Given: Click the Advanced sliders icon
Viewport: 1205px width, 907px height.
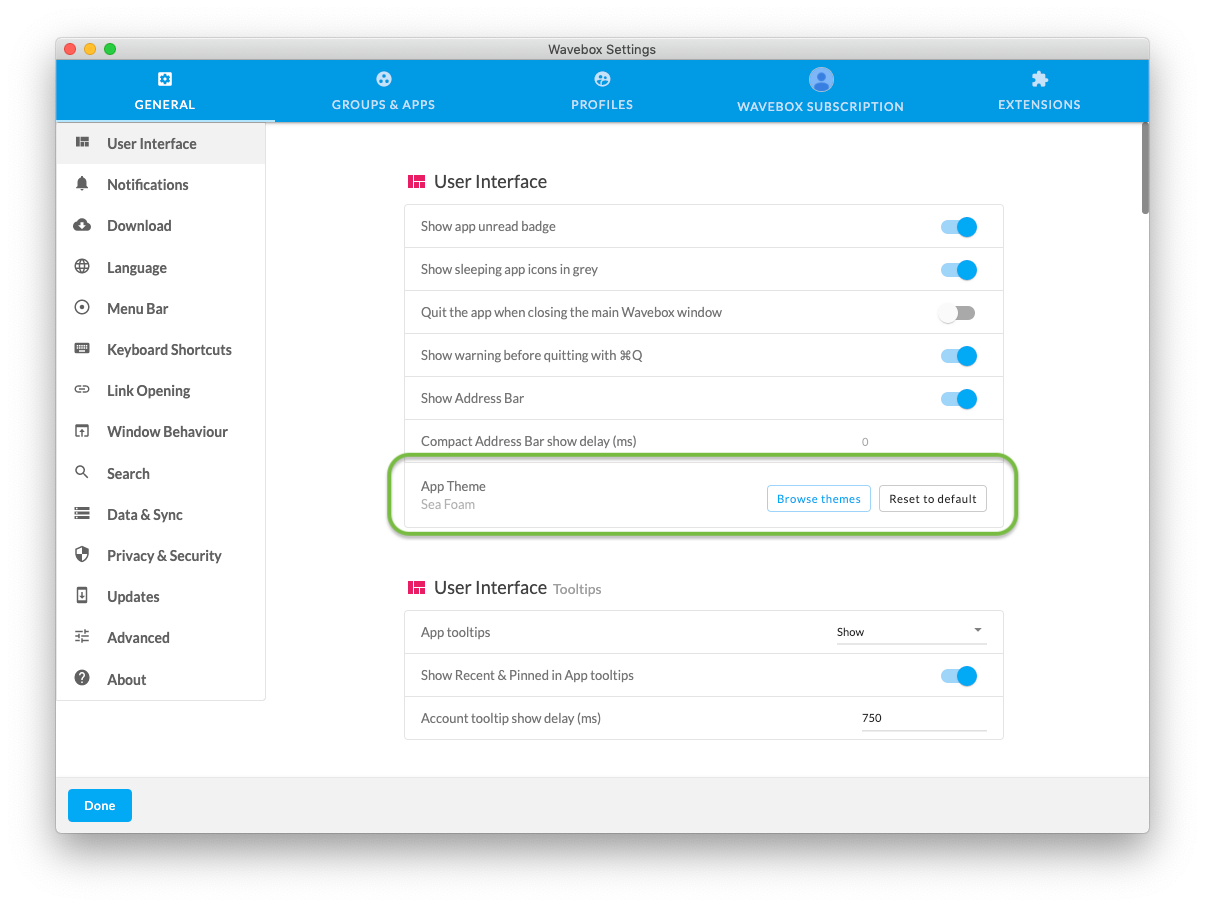Looking at the screenshot, I should (83, 637).
